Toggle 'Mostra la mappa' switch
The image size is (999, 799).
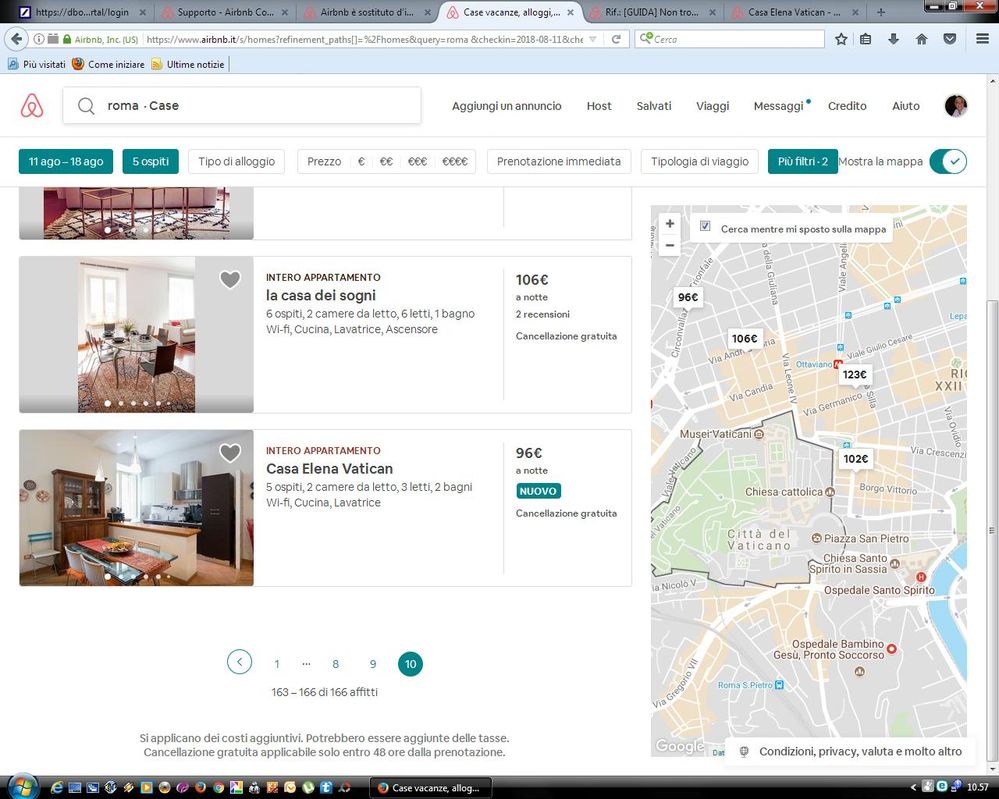pyautogui.click(x=947, y=161)
